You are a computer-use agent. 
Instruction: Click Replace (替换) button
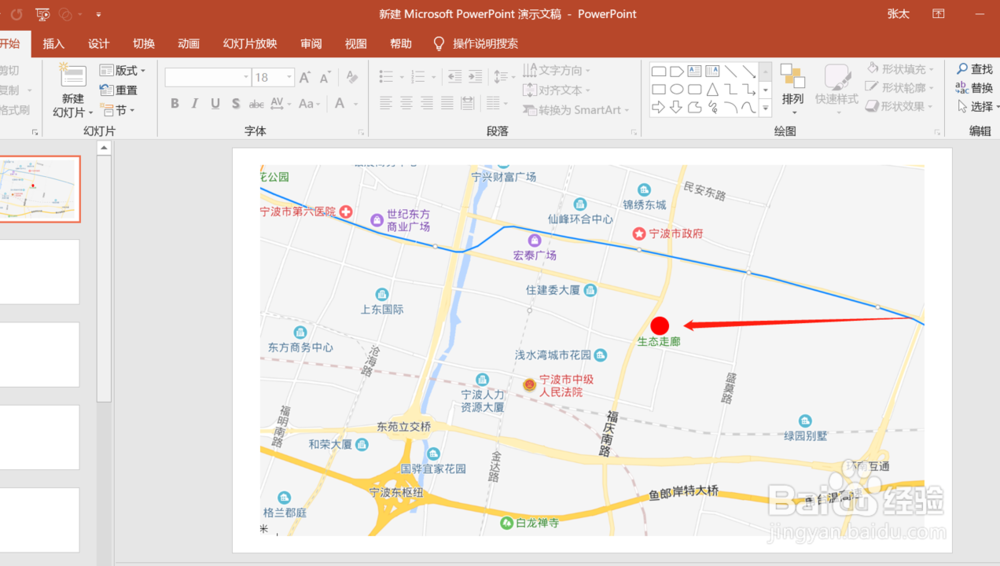click(974, 87)
